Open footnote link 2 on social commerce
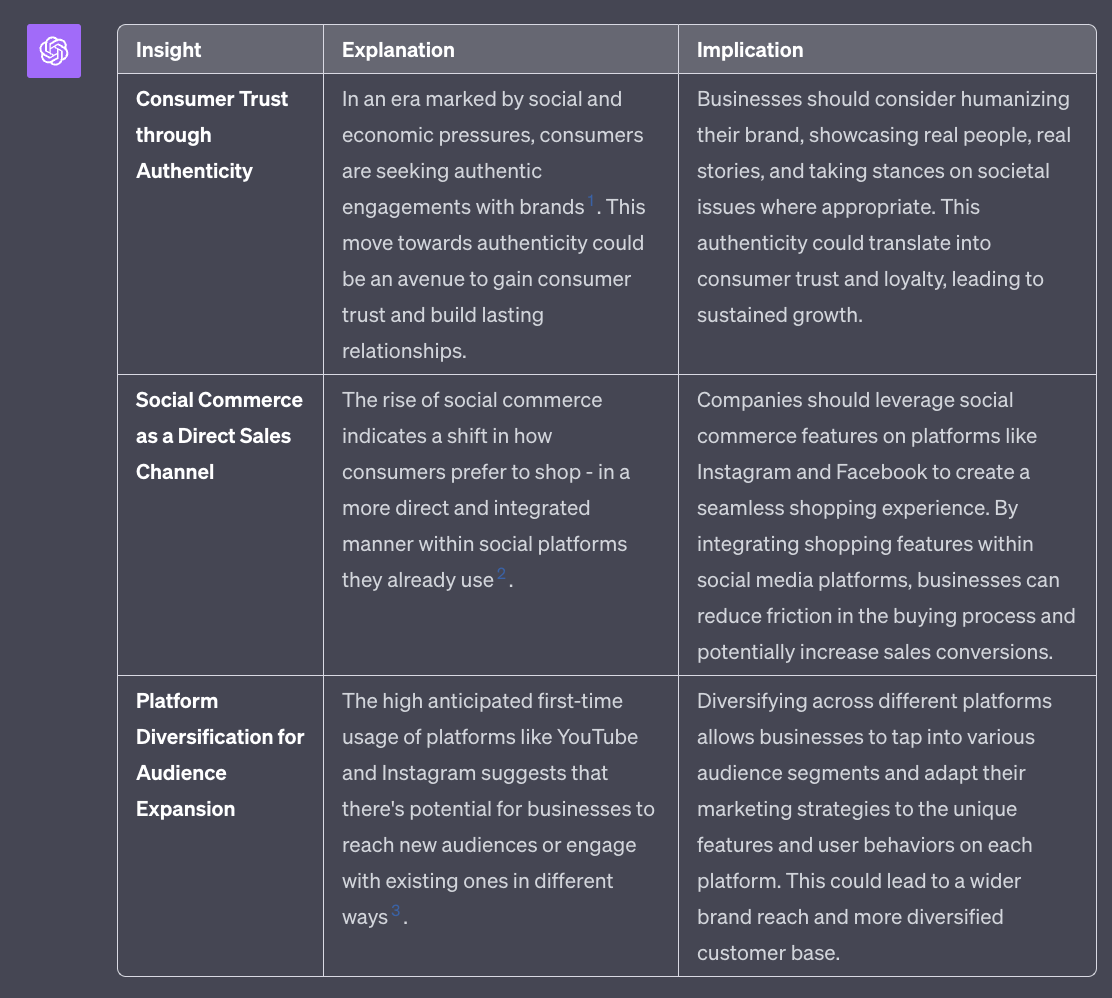The width and height of the screenshot is (1112, 998). 502,575
